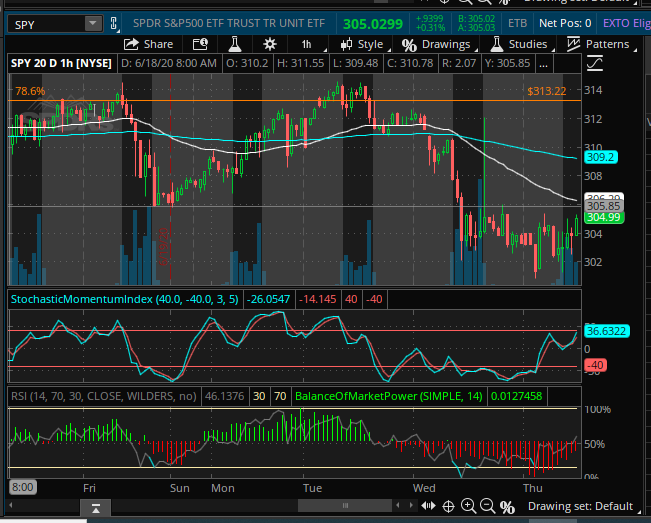This screenshot has width=651, height=523.
Task: Click the Thu date axis label
Action: pos(533,488)
